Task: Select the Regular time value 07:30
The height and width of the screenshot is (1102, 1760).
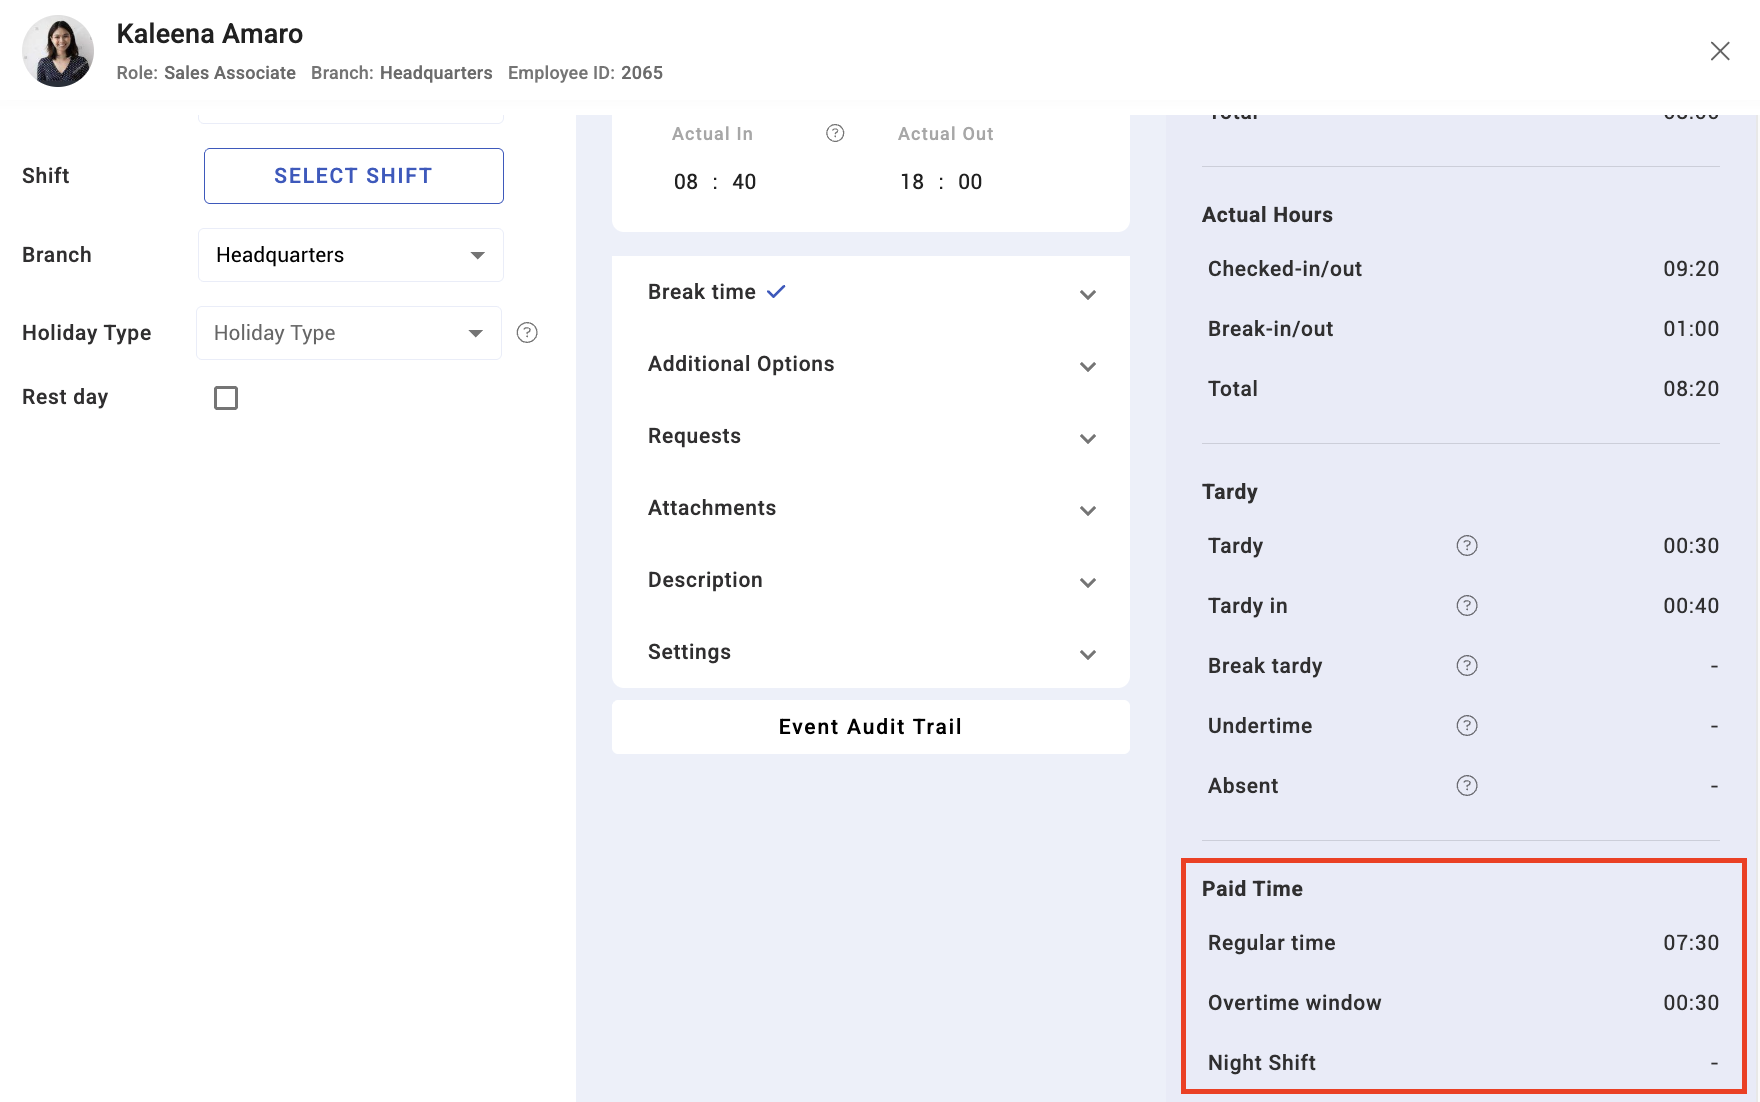Action: [x=1691, y=943]
